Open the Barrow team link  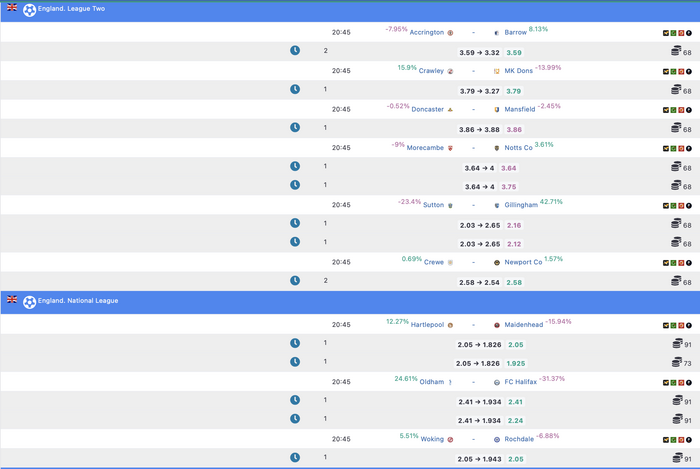516,32
